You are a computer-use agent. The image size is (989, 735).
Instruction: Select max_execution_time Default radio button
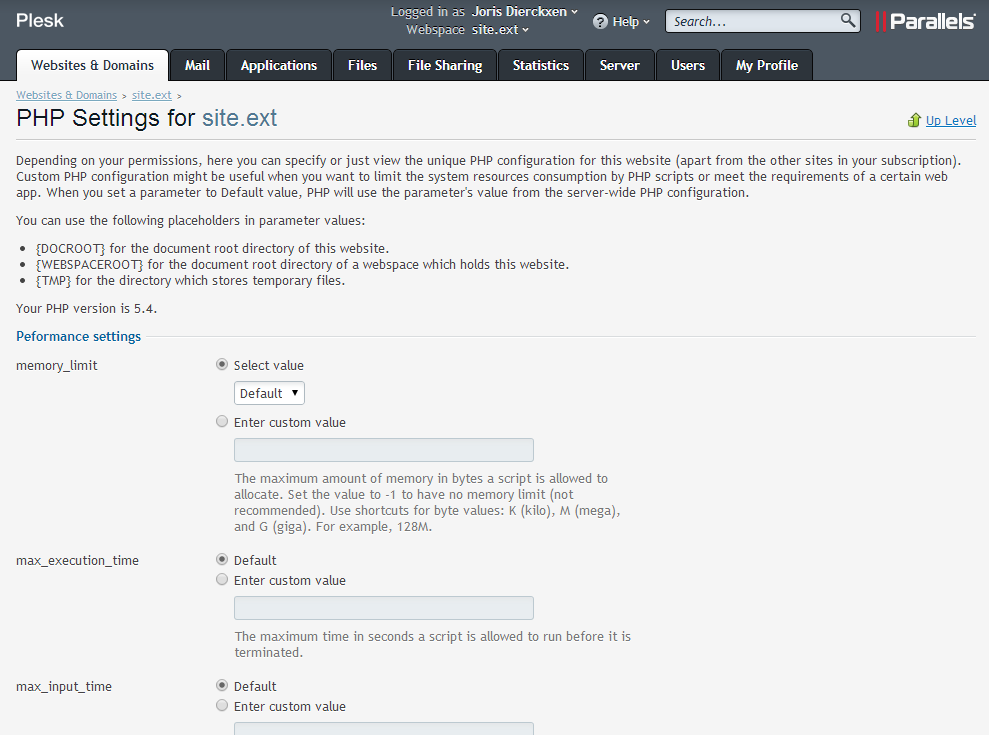(222, 560)
